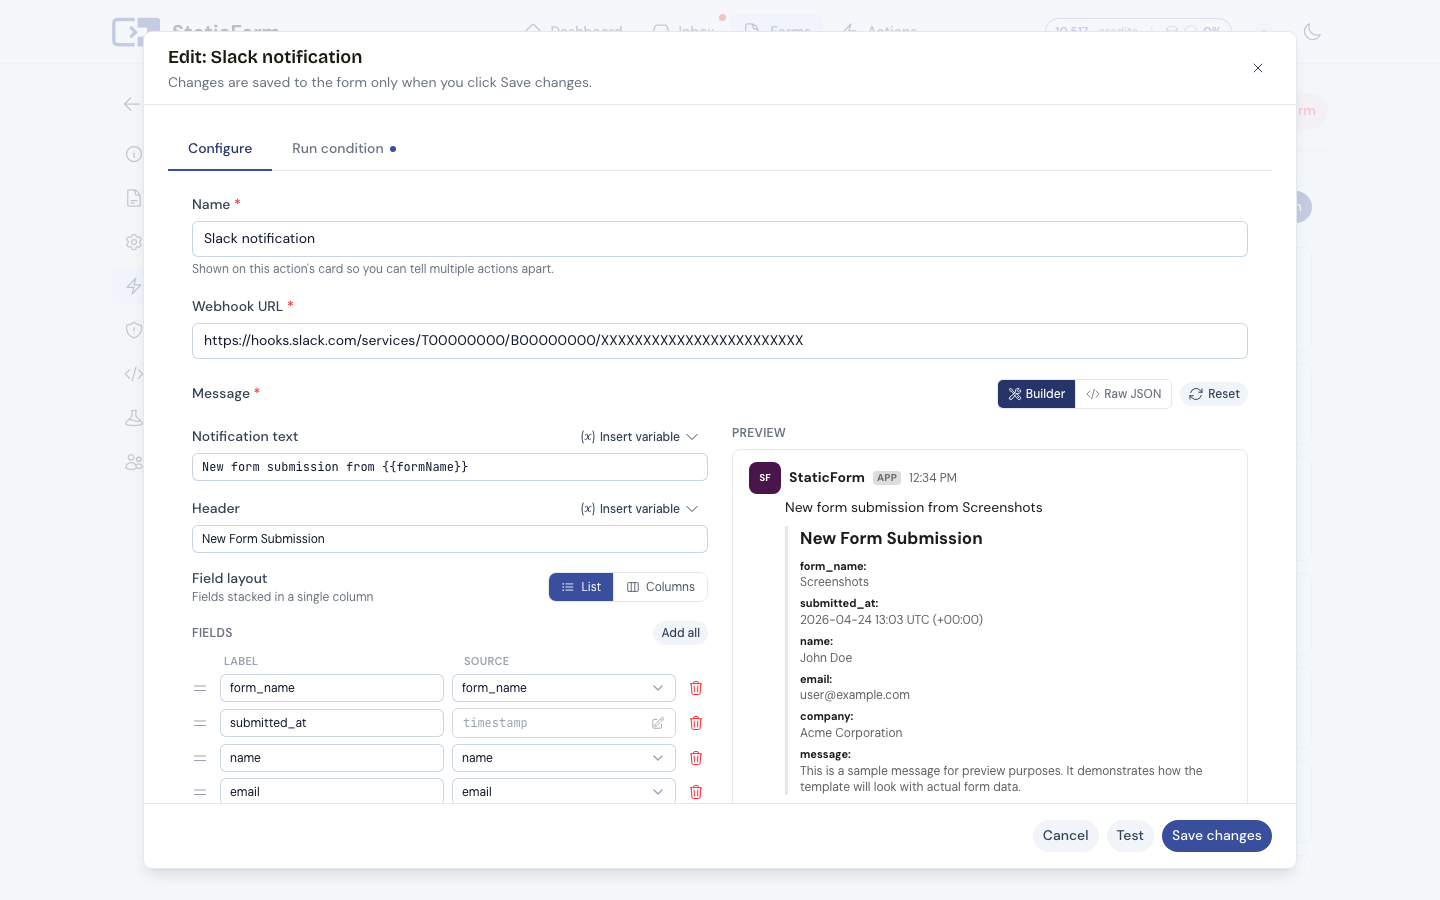Click Acme Corporation in the preview
Viewport: 1440px width, 900px height.
pos(851,733)
